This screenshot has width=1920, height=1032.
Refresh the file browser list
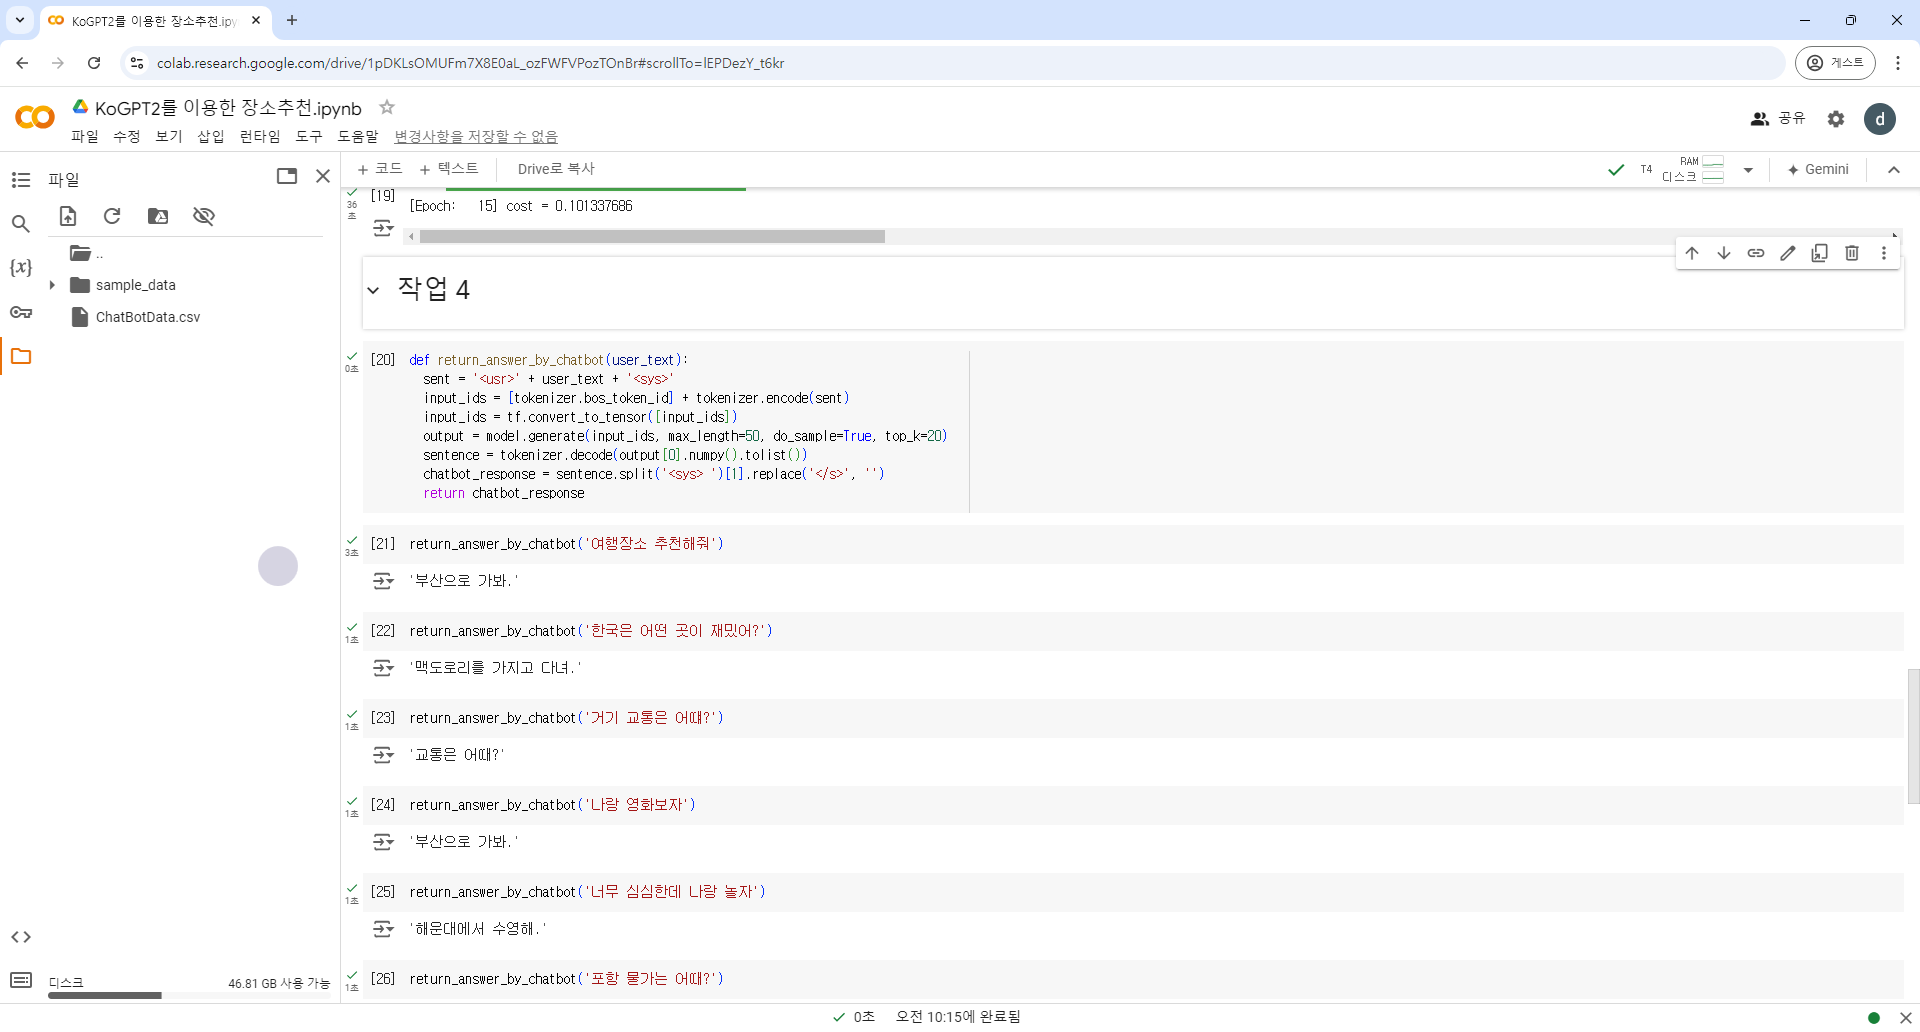coord(112,216)
